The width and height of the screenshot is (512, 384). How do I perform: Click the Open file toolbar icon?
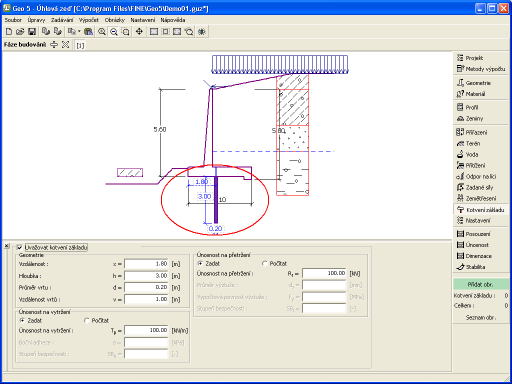click(20, 32)
